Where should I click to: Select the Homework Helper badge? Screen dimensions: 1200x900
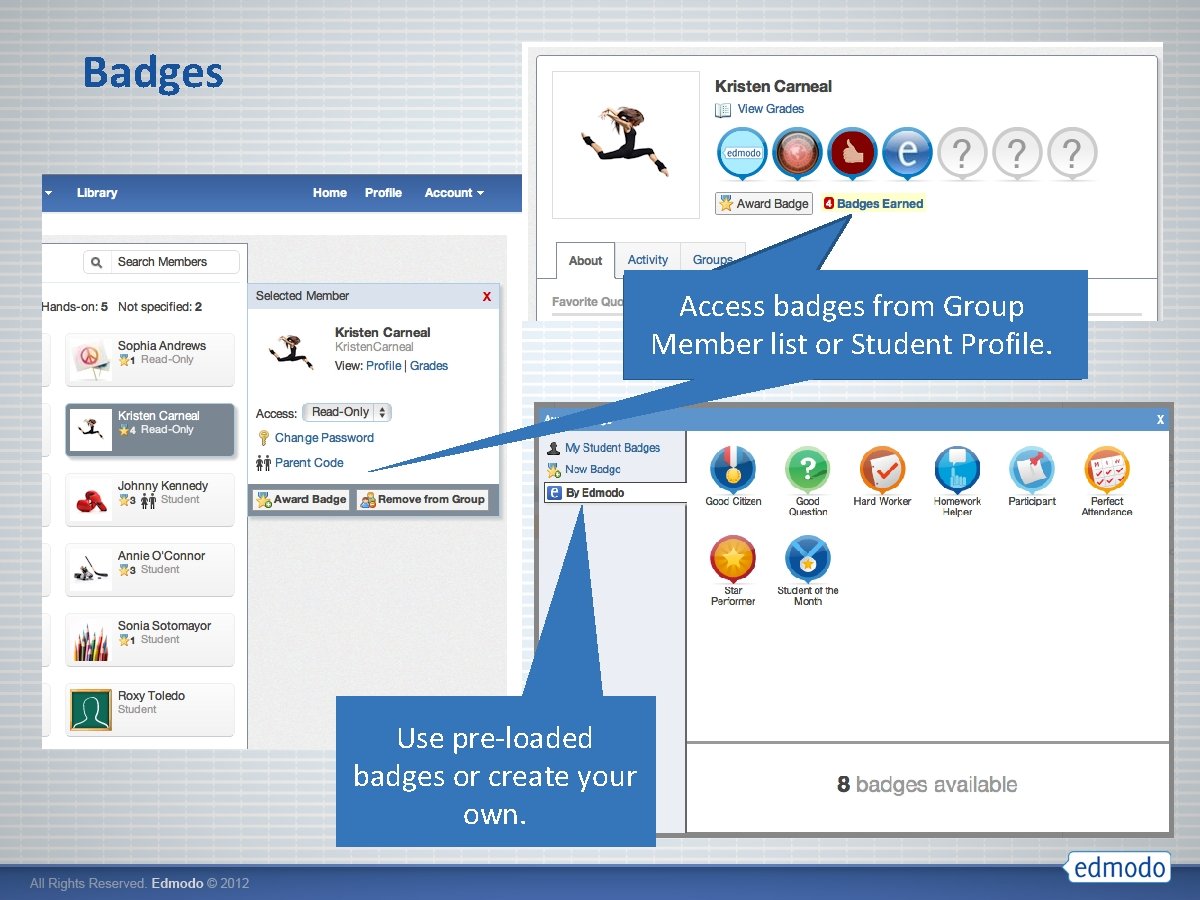[957, 468]
